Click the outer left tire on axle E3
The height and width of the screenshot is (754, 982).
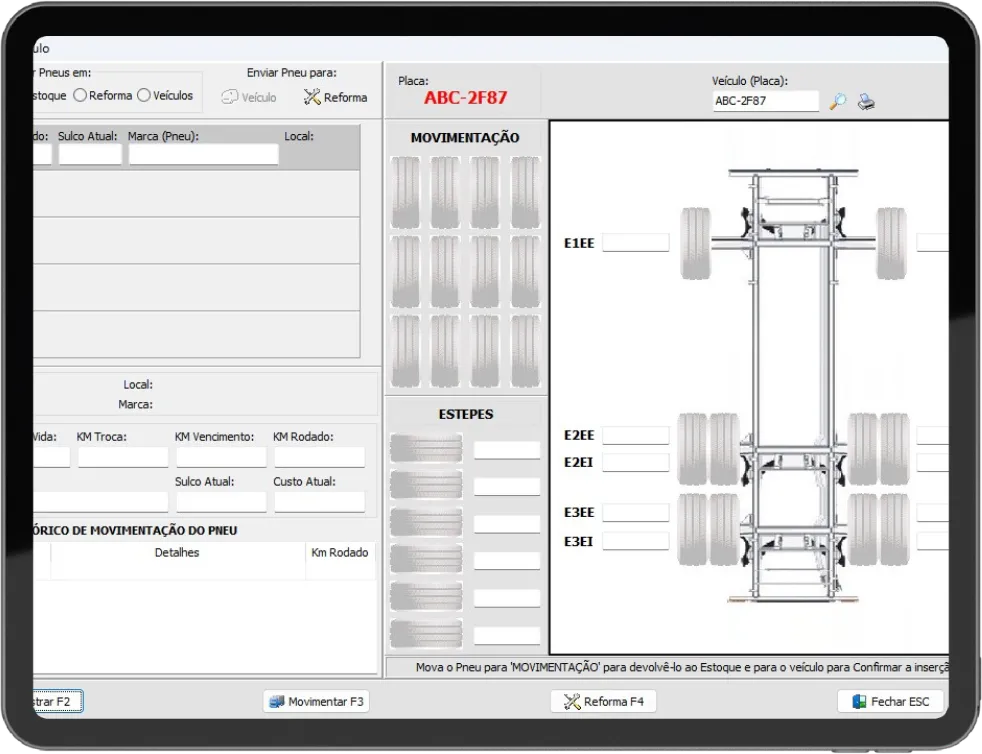click(x=693, y=530)
